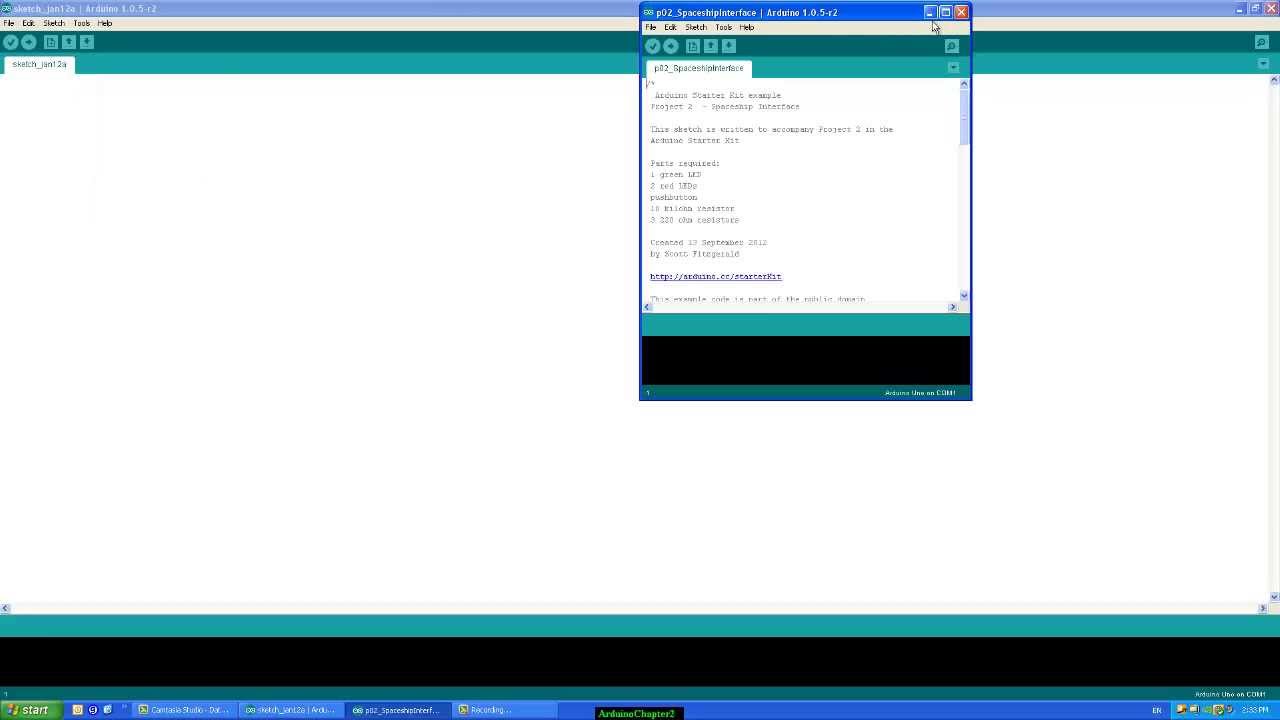Open Tools menu in sketch_jan12a window

click(81, 23)
